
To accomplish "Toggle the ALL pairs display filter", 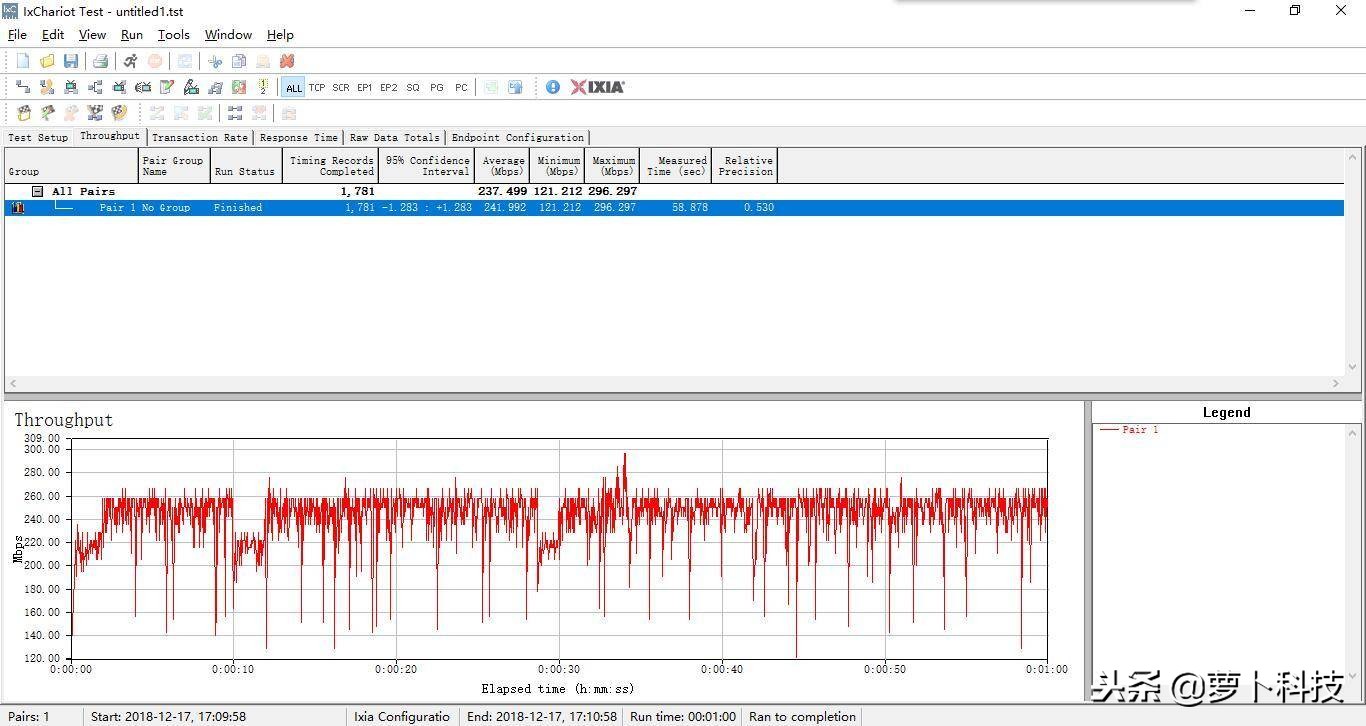I will (x=294, y=87).
